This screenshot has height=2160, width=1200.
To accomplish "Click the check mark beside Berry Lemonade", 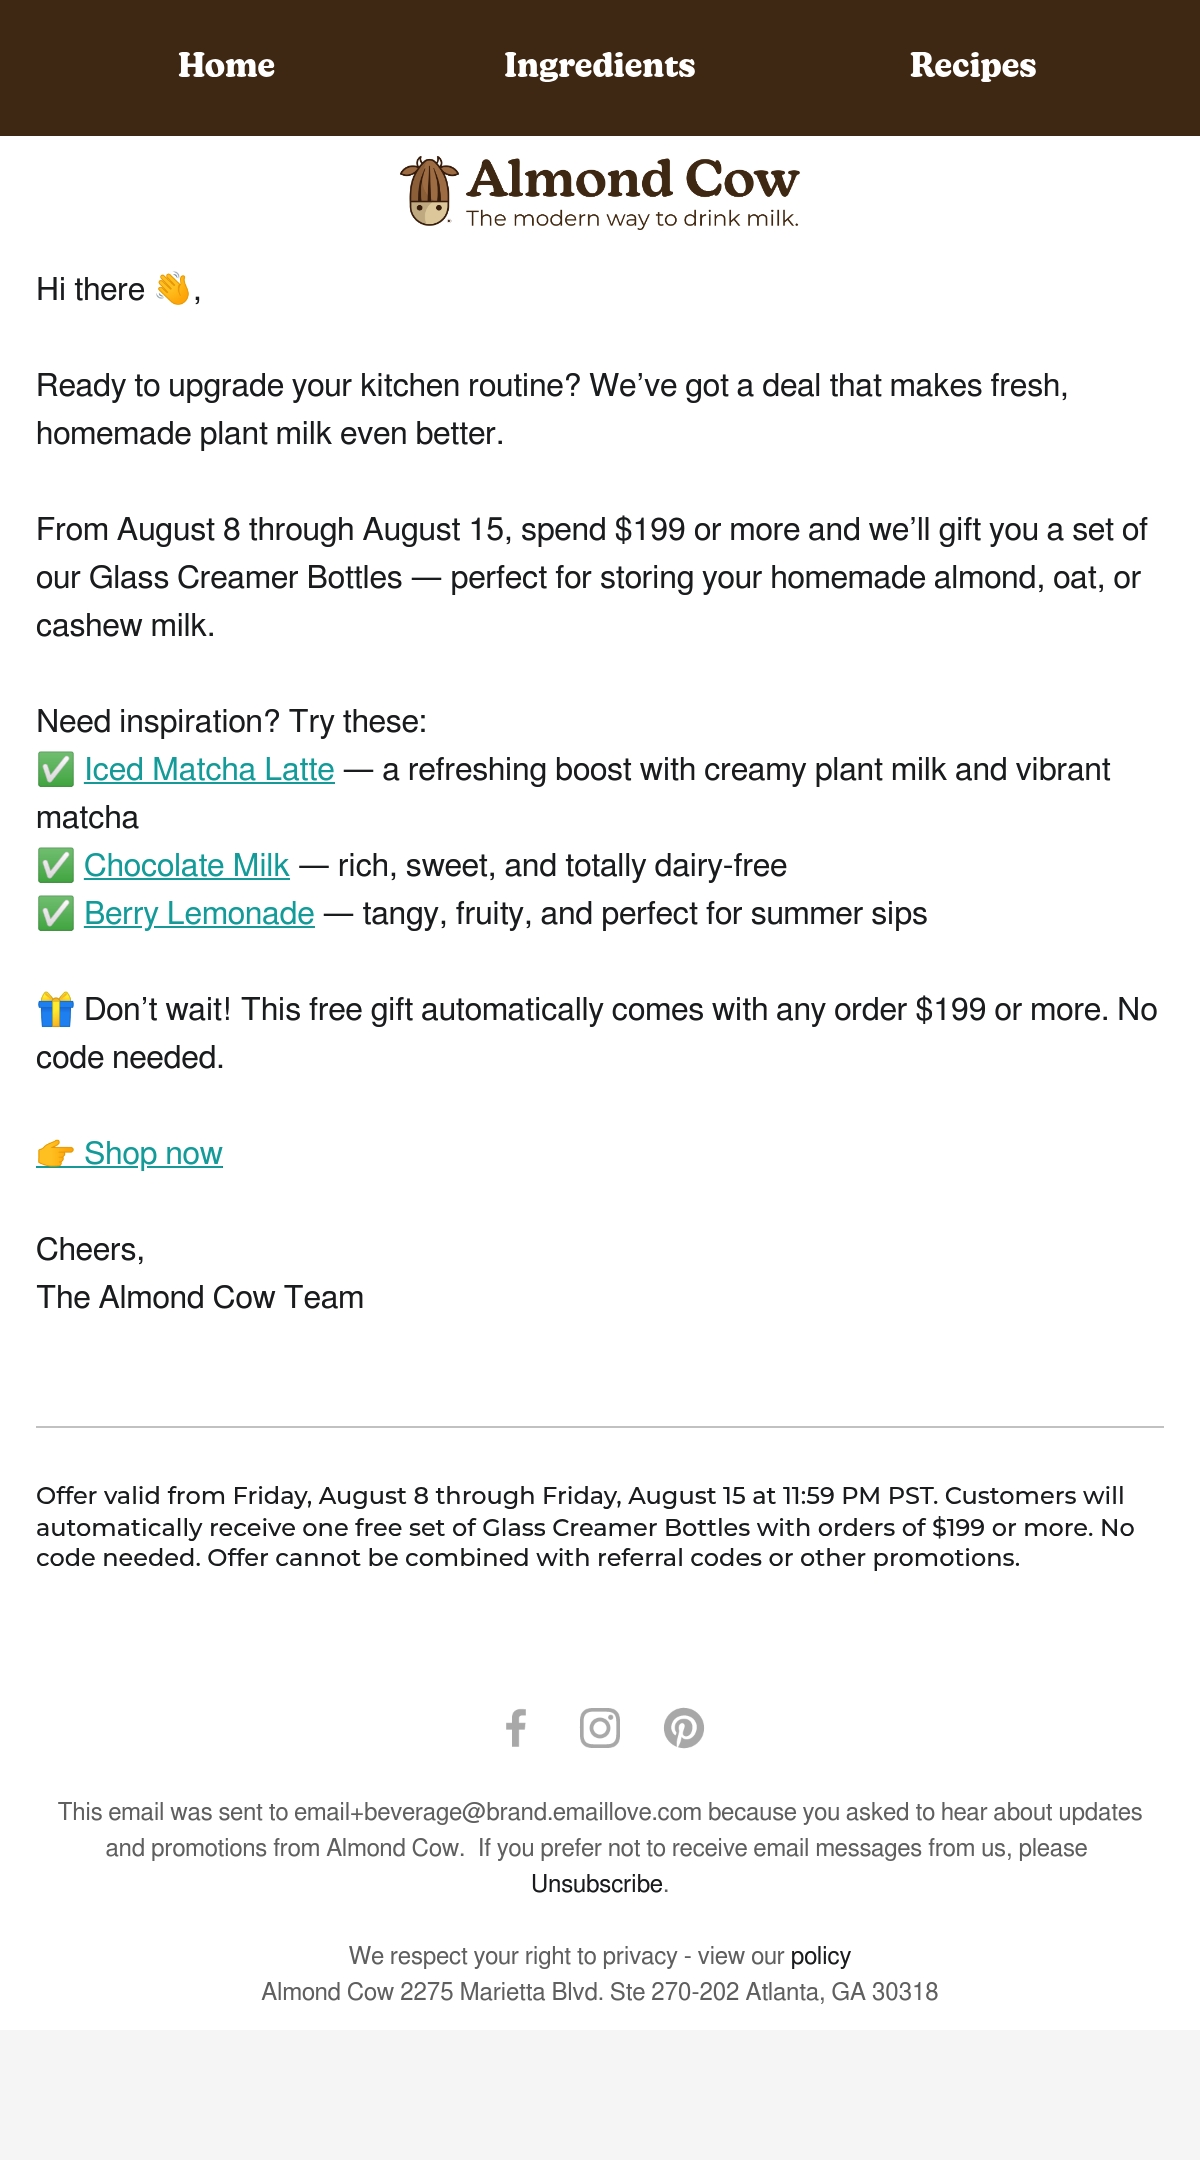I will [56, 914].
